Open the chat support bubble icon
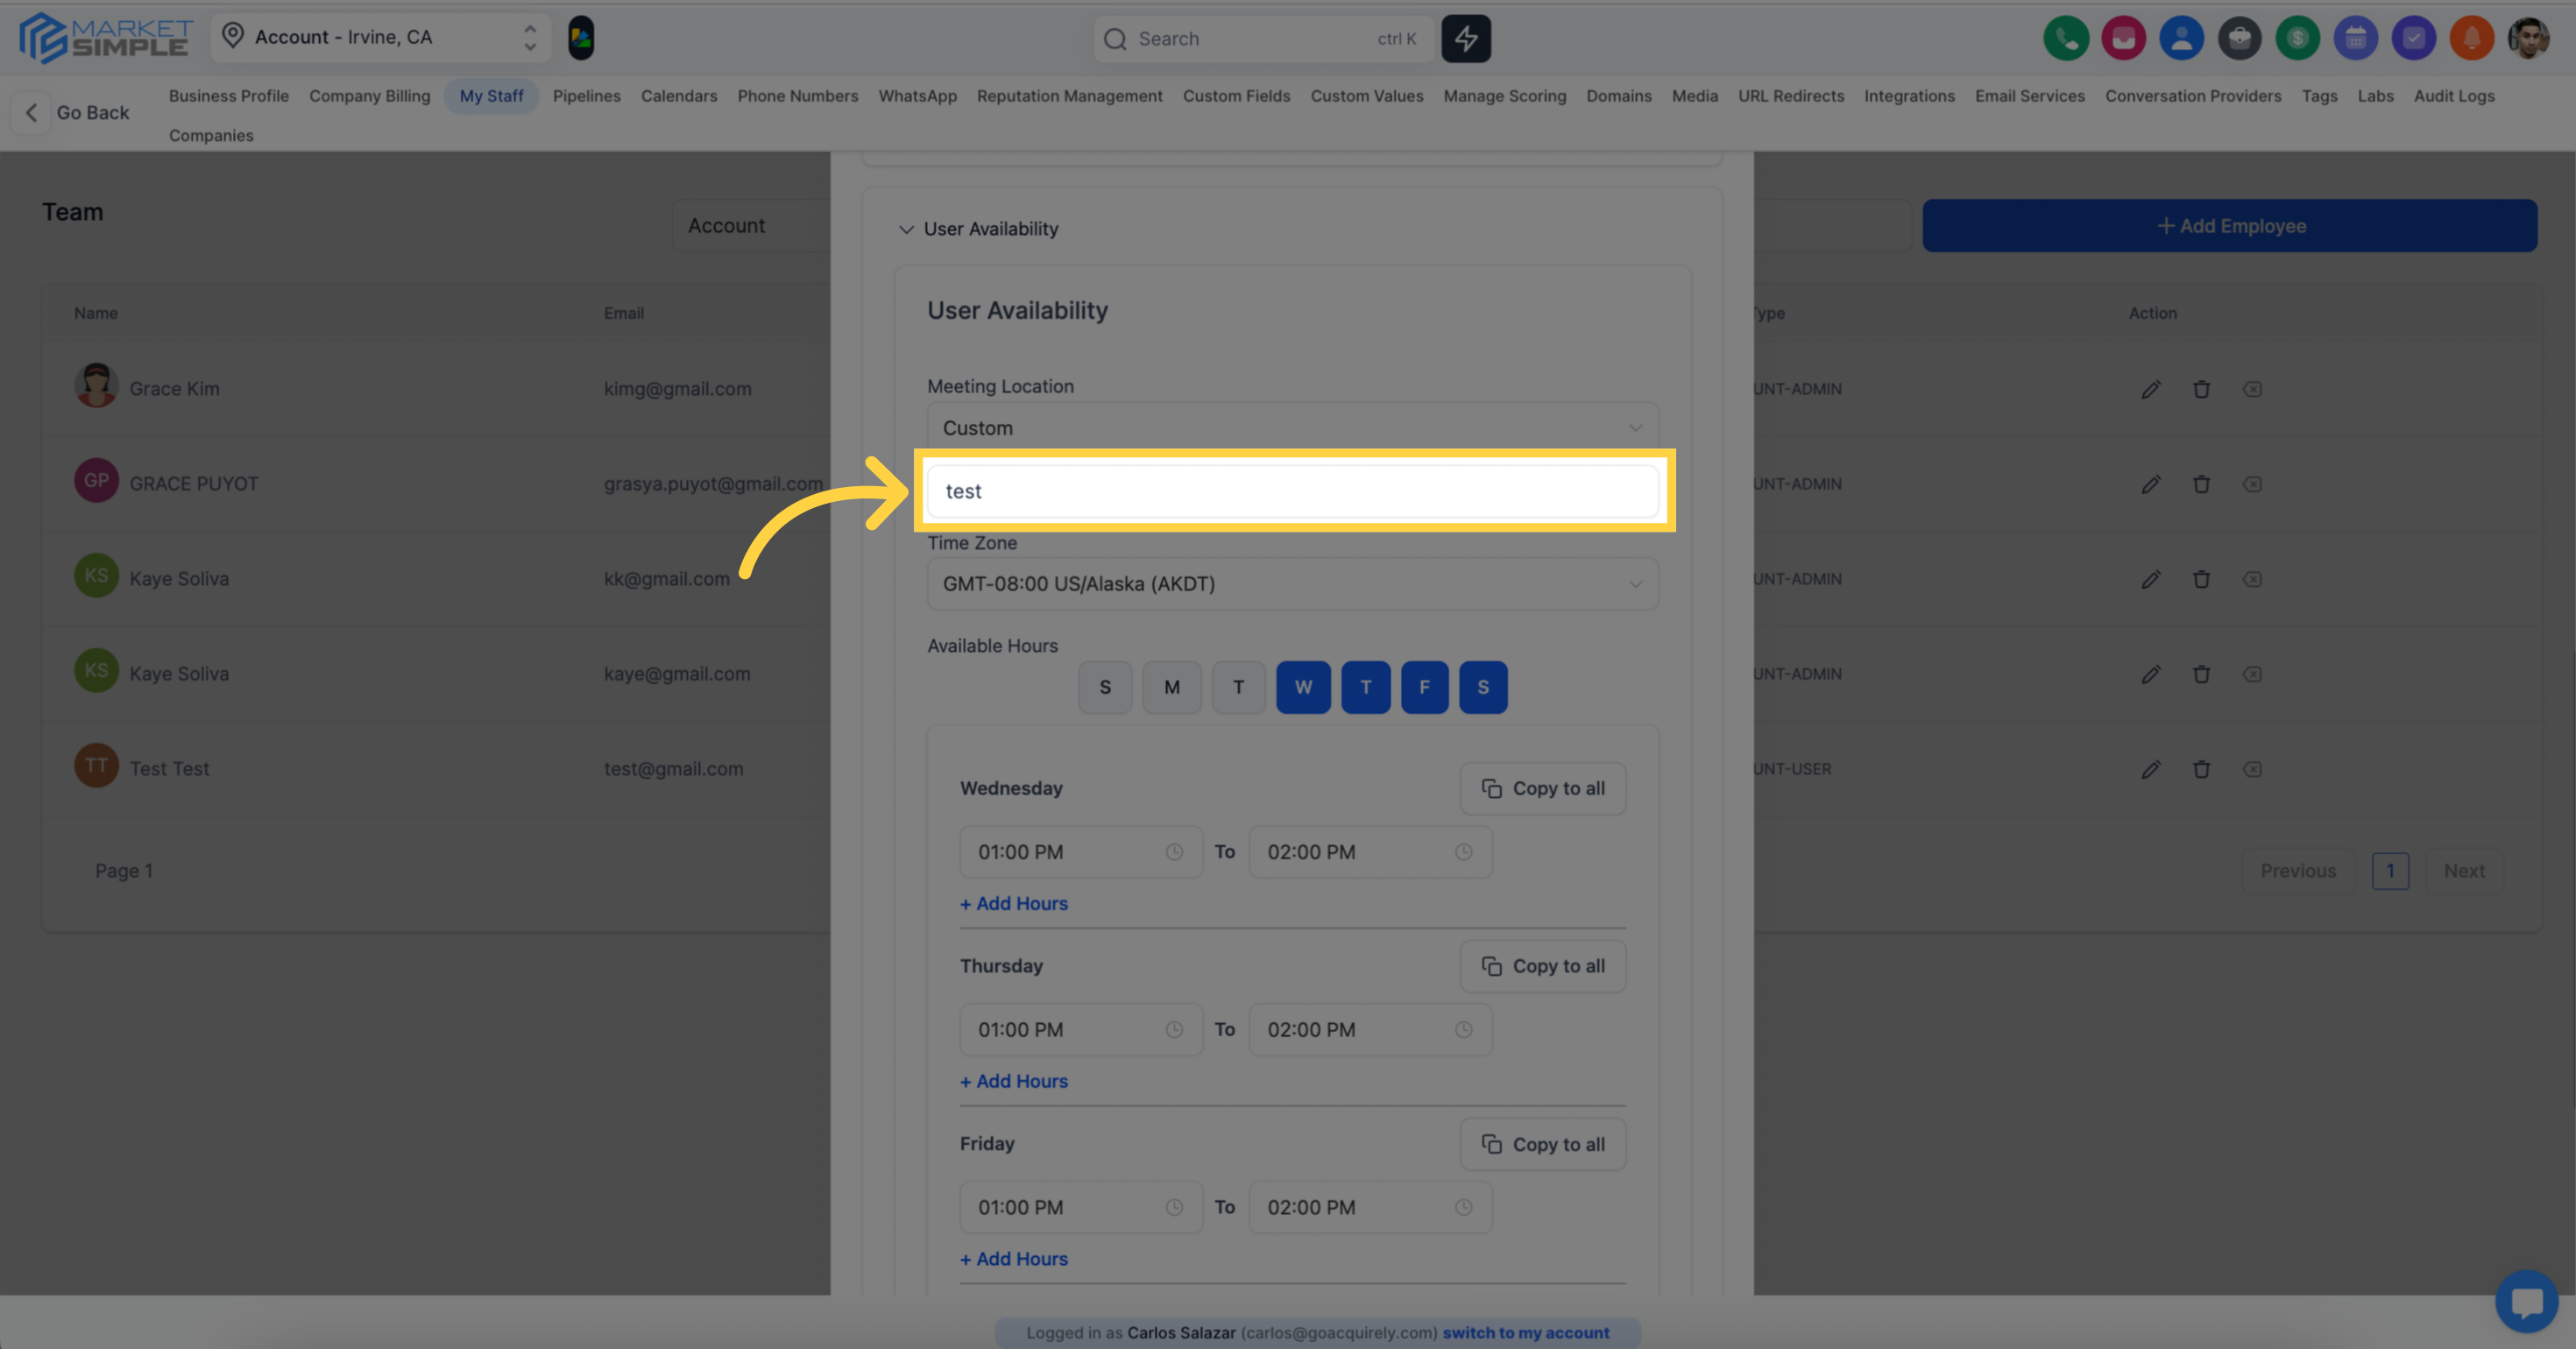 click(2526, 1301)
